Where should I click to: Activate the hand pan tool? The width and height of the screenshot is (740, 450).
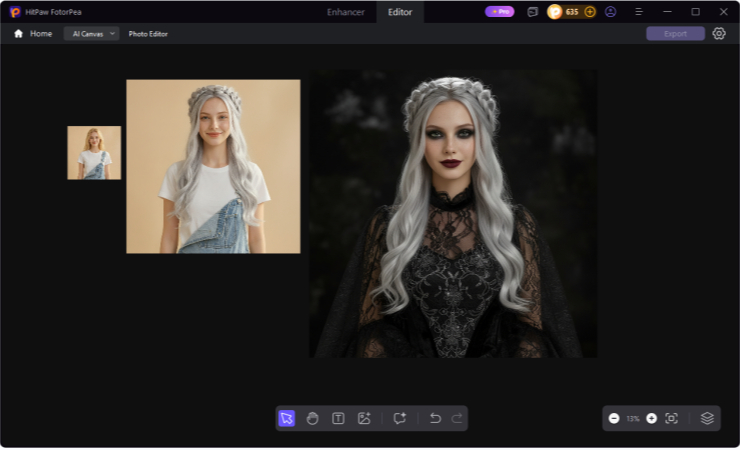click(312, 418)
